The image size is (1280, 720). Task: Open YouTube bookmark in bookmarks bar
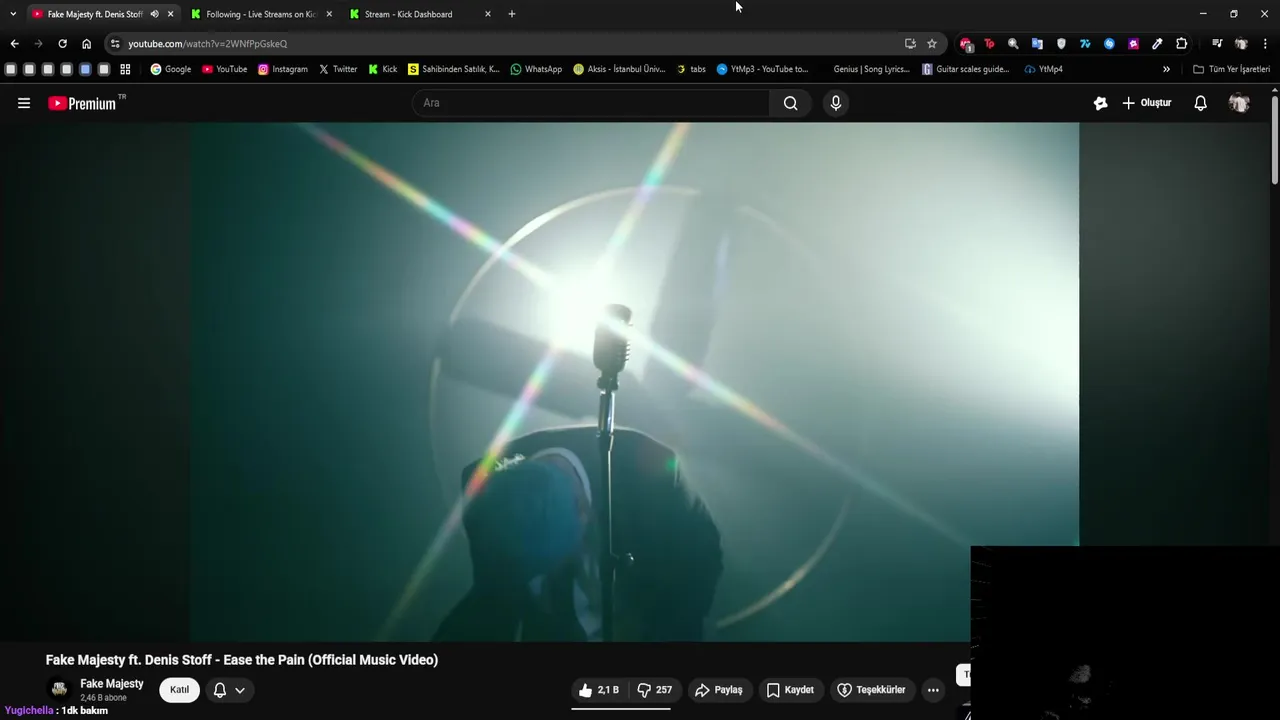coord(224,69)
